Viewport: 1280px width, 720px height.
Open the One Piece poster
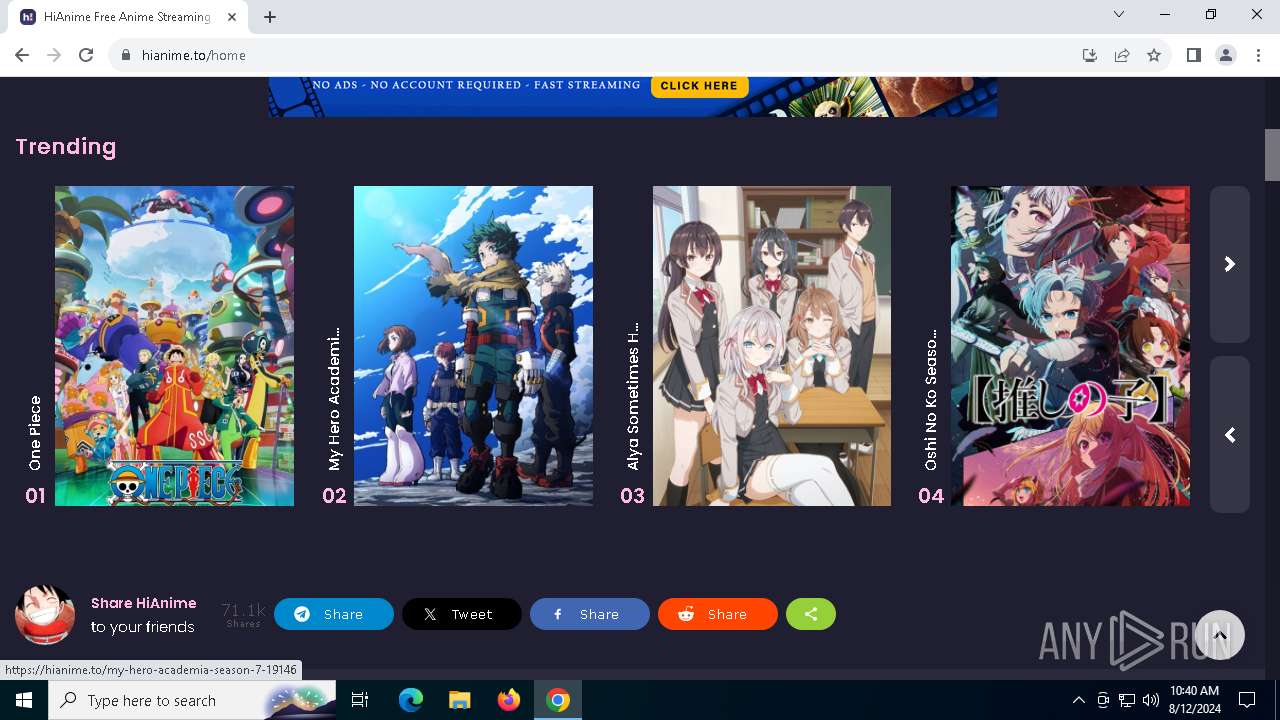click(x=174, y=346)
